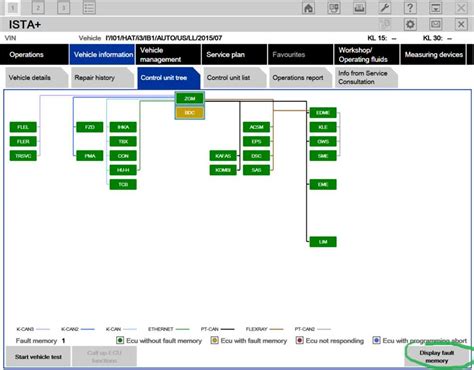Viewport: 474px width, 370px height.
Task: Click the 'Ecu with fault memory' legend entry
Action: point(249,341)
